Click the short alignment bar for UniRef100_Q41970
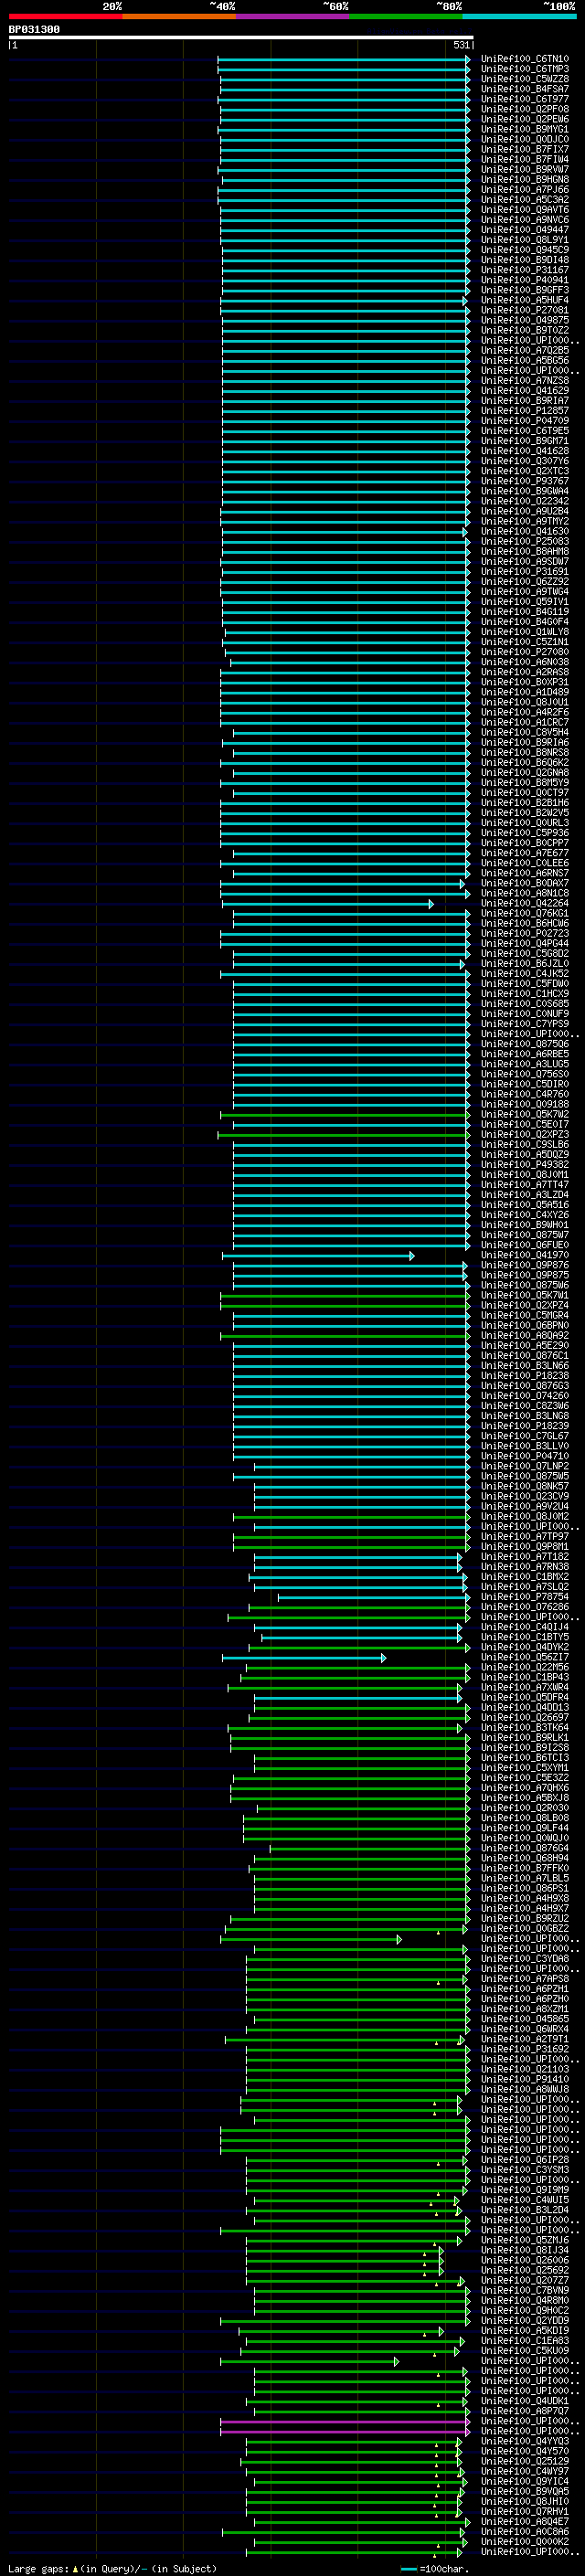 point(318,1256)
